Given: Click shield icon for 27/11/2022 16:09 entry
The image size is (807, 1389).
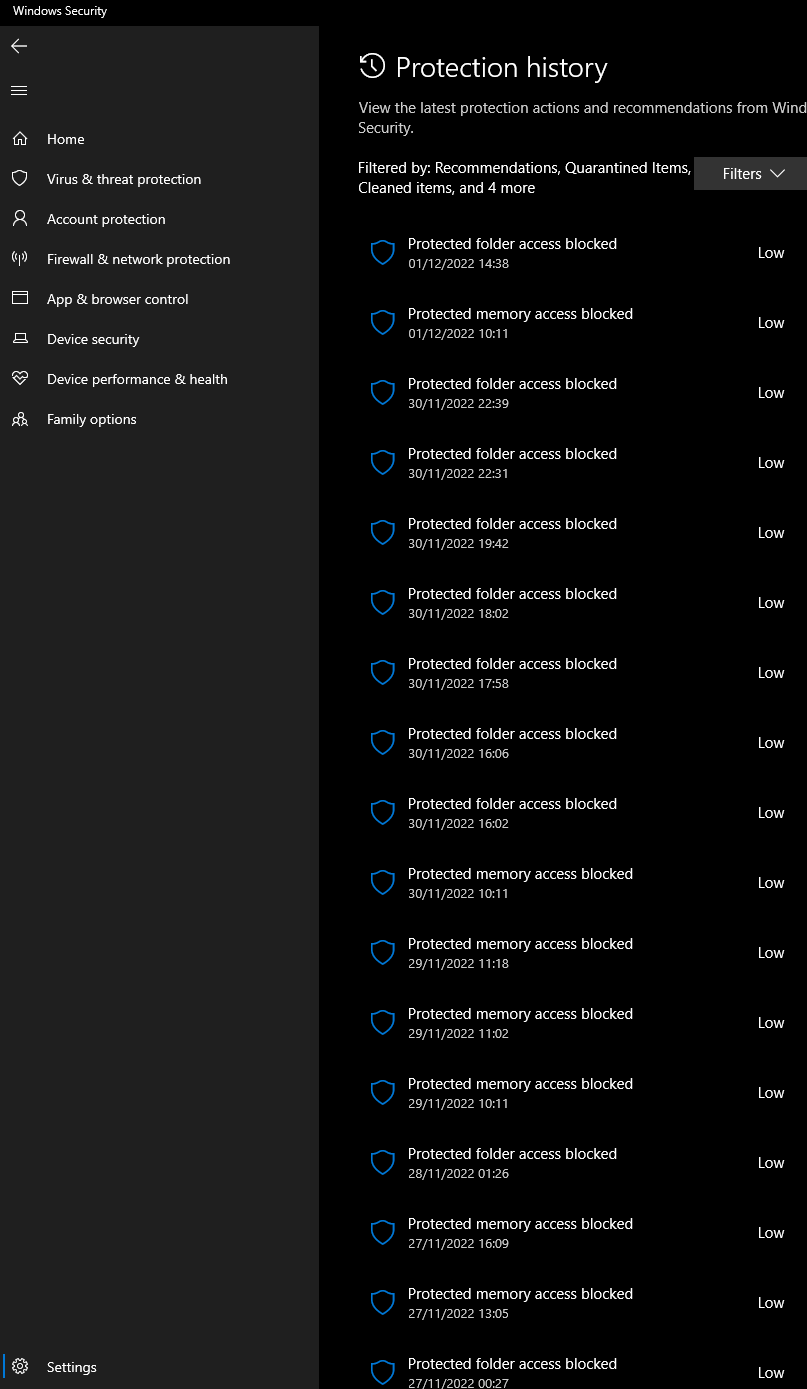Looking at the screenshot, I should 383,1233.
